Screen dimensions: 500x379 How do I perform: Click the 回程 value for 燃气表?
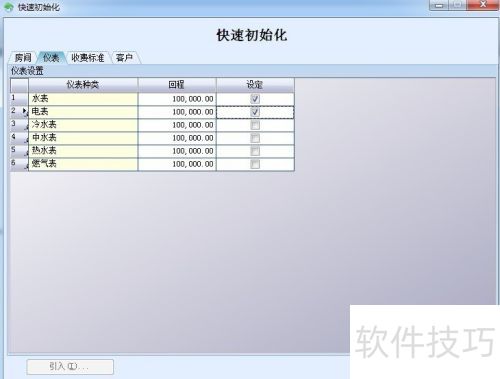[177, 164]
